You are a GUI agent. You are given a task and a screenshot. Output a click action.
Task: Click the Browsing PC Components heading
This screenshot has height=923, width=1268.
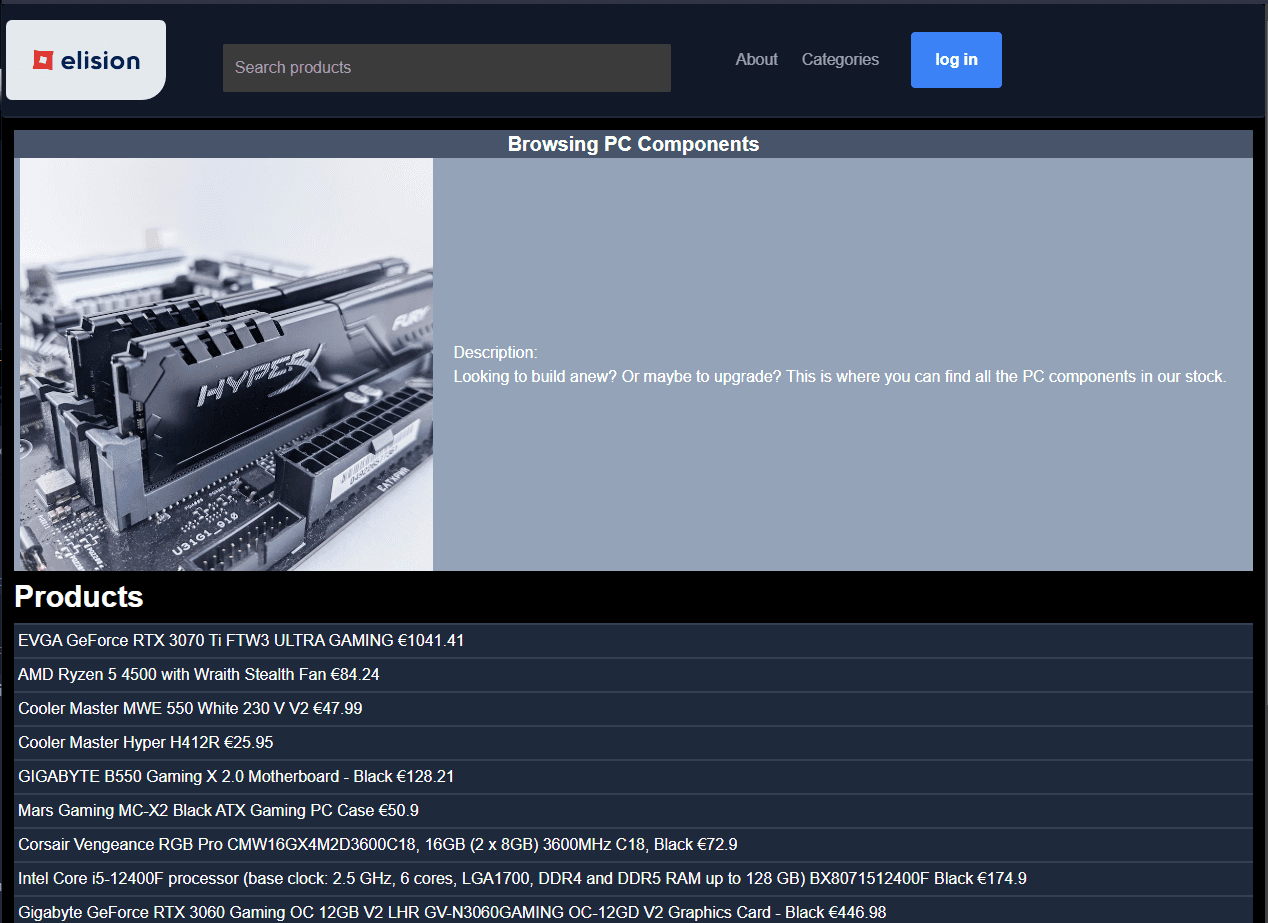click(x=633, y=144)
